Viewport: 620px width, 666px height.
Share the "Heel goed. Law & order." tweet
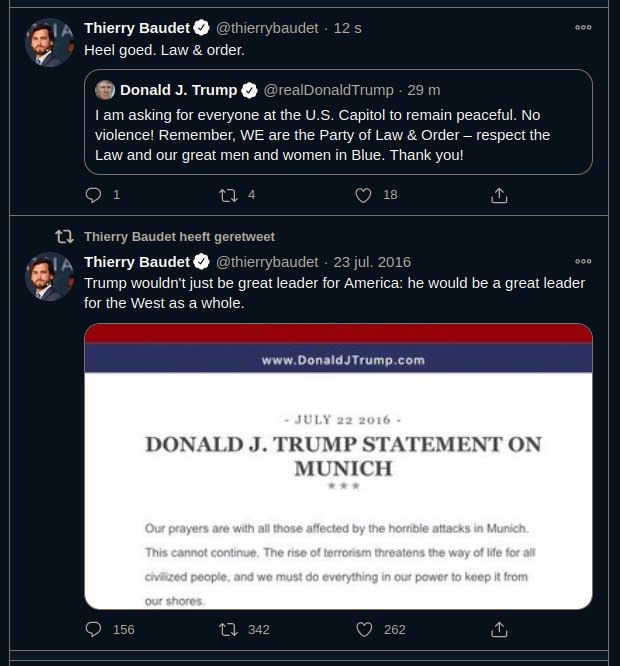click(x=500, y=195)
